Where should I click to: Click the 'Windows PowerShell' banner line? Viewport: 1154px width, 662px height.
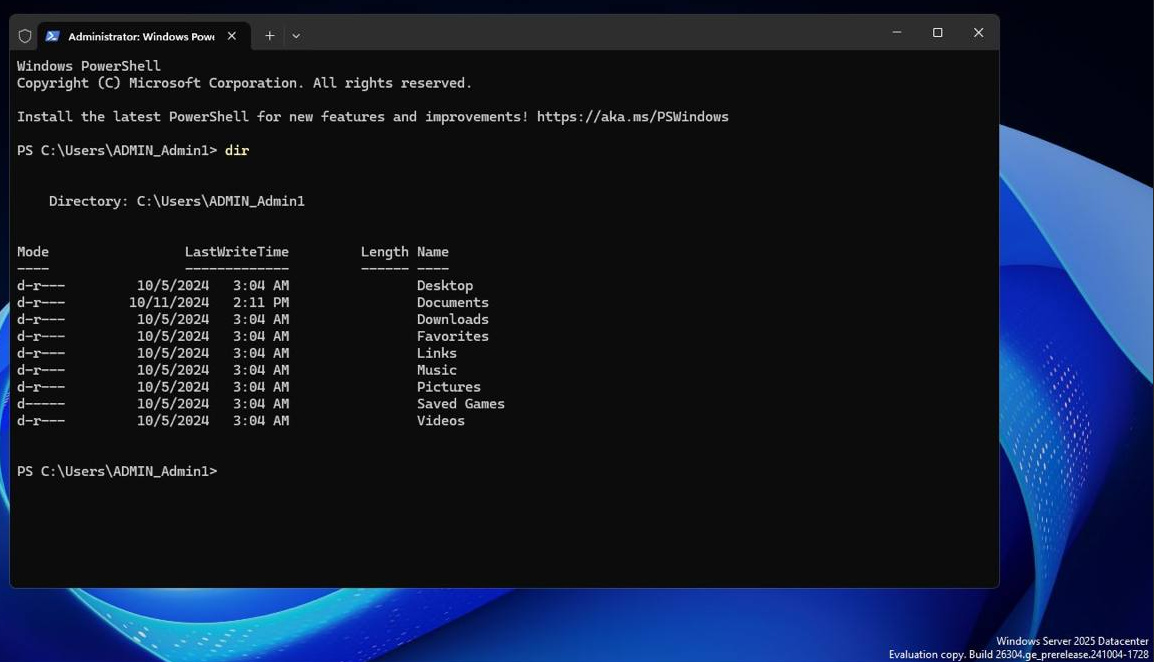coord(88,66)
